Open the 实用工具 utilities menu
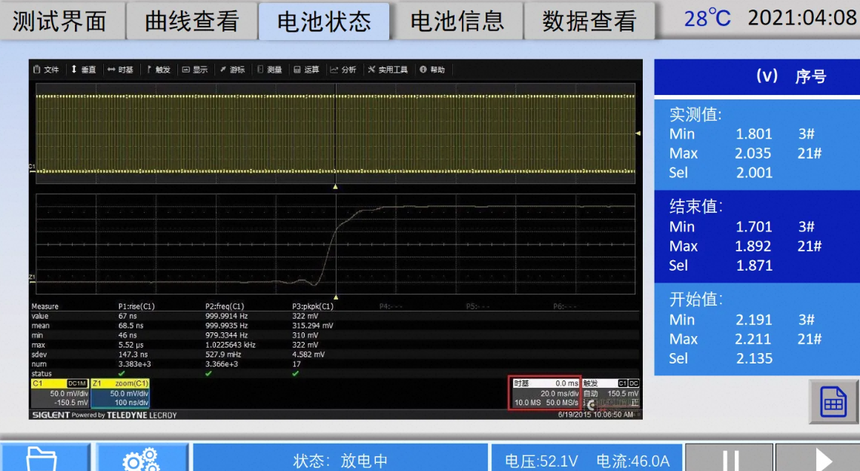The height and width of the screenshot is (471, 860). (x=388, y=70)
